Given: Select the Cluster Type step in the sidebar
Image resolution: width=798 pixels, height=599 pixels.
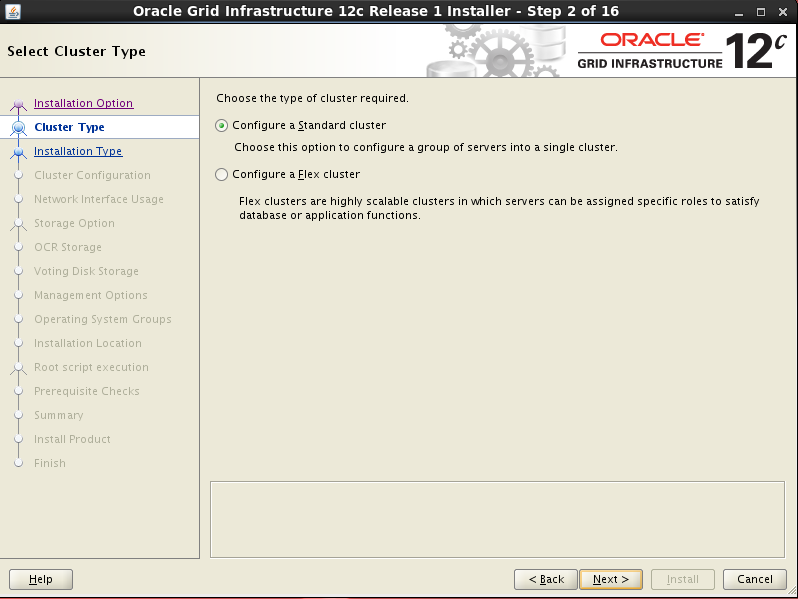Looking at the screenshot, I should (x=69, y=127).
